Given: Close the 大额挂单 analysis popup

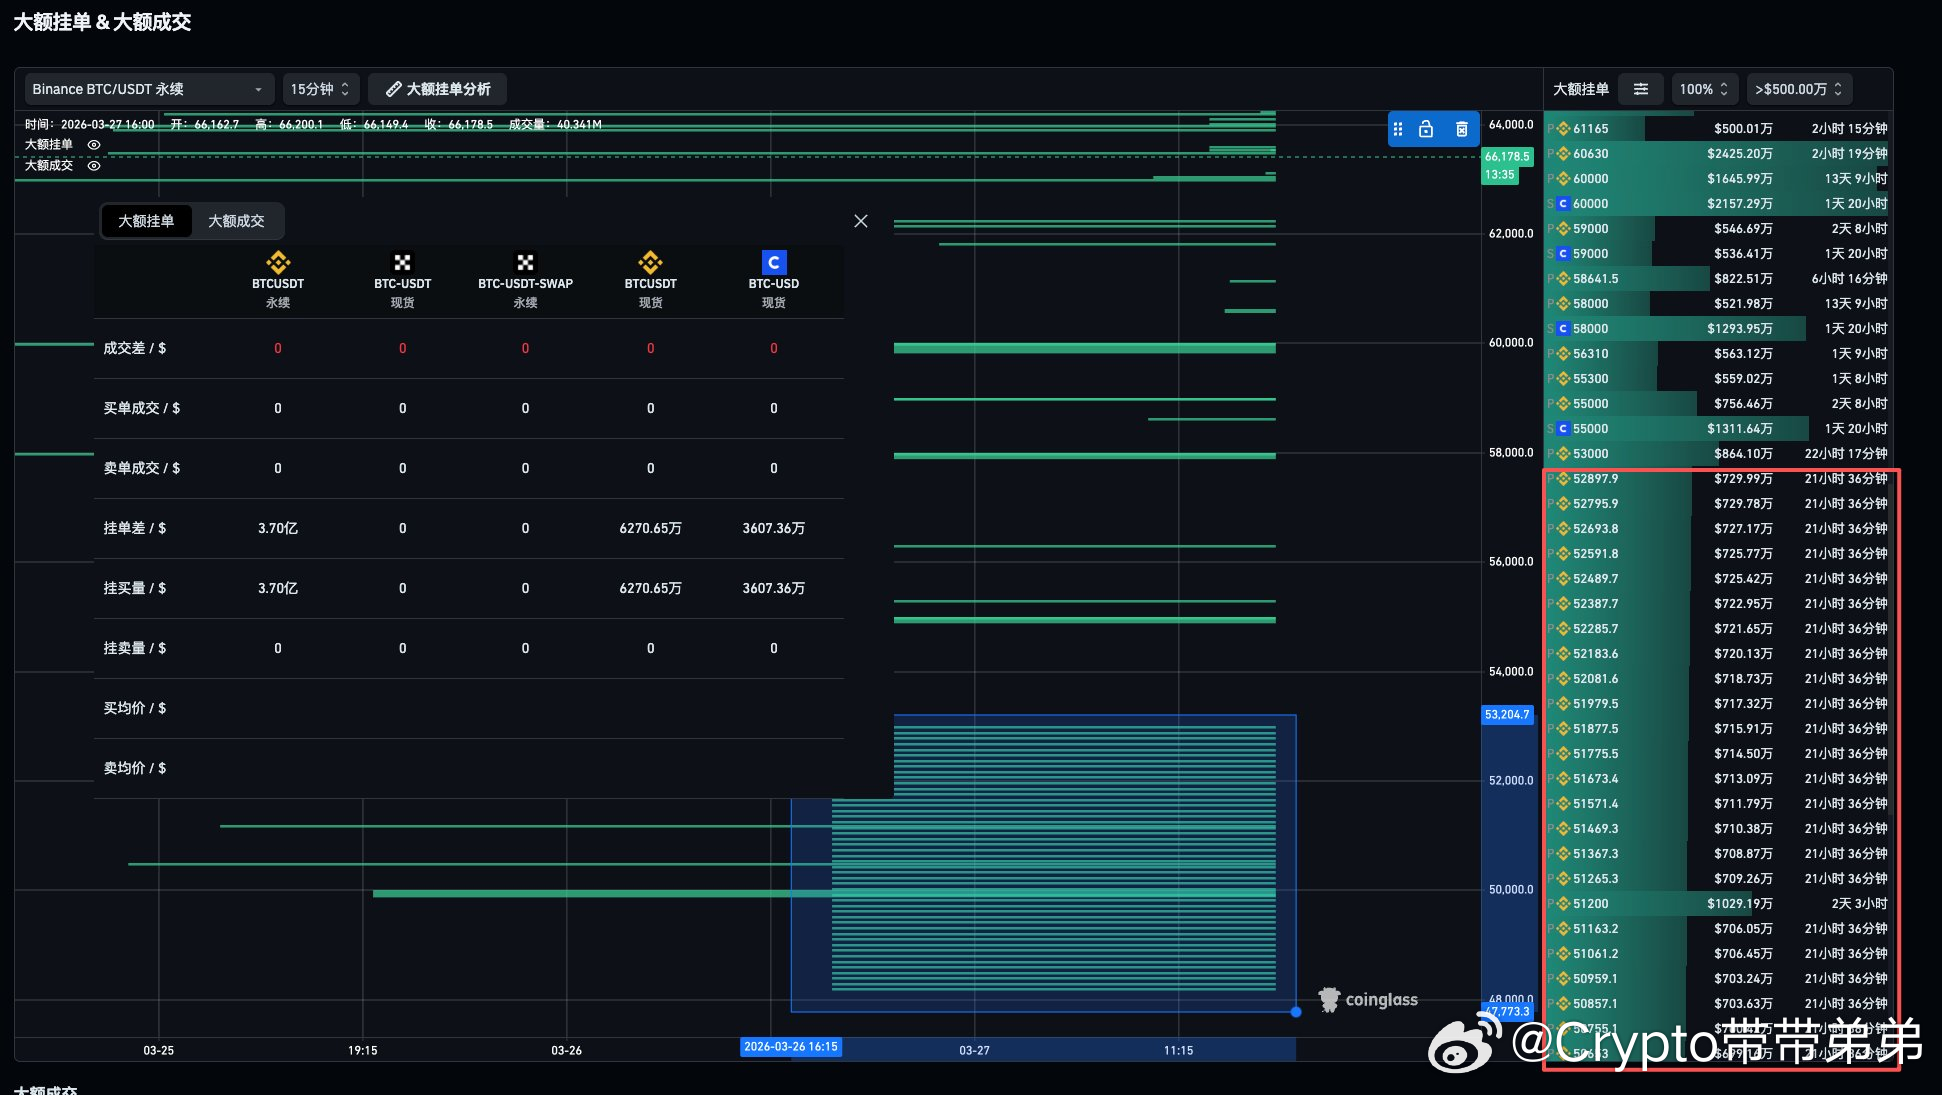Looking at the screenshot, I should [861, 221].
